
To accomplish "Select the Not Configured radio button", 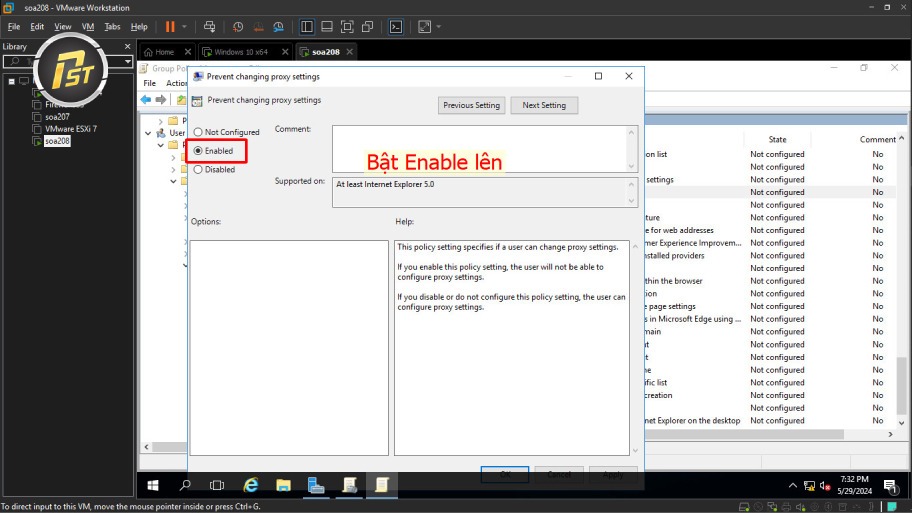I will (x=198, y=132).
